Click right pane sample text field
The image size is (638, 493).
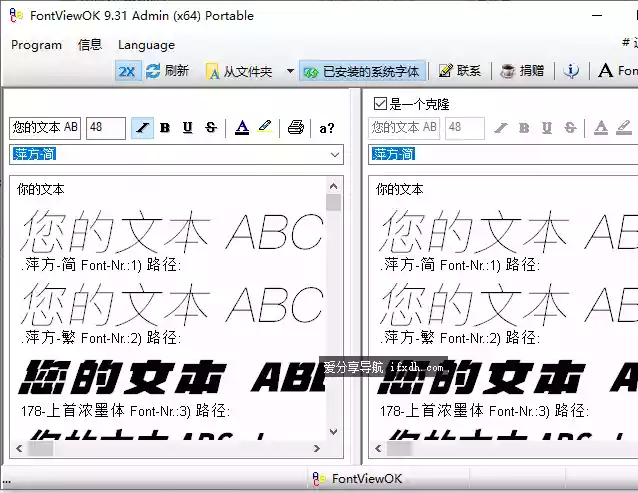404,128
